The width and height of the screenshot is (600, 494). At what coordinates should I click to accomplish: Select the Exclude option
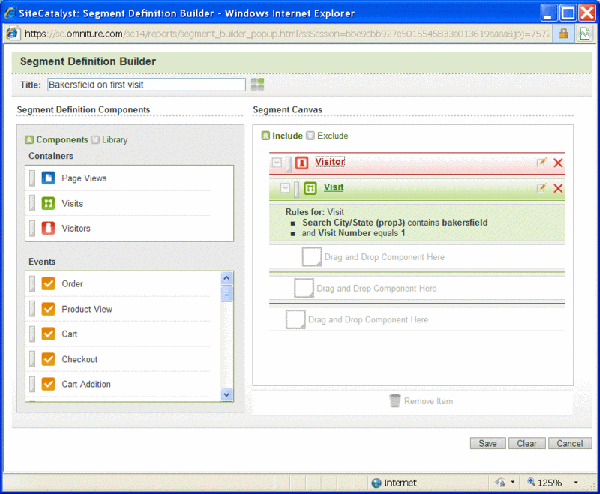click(x=328, y=136)
